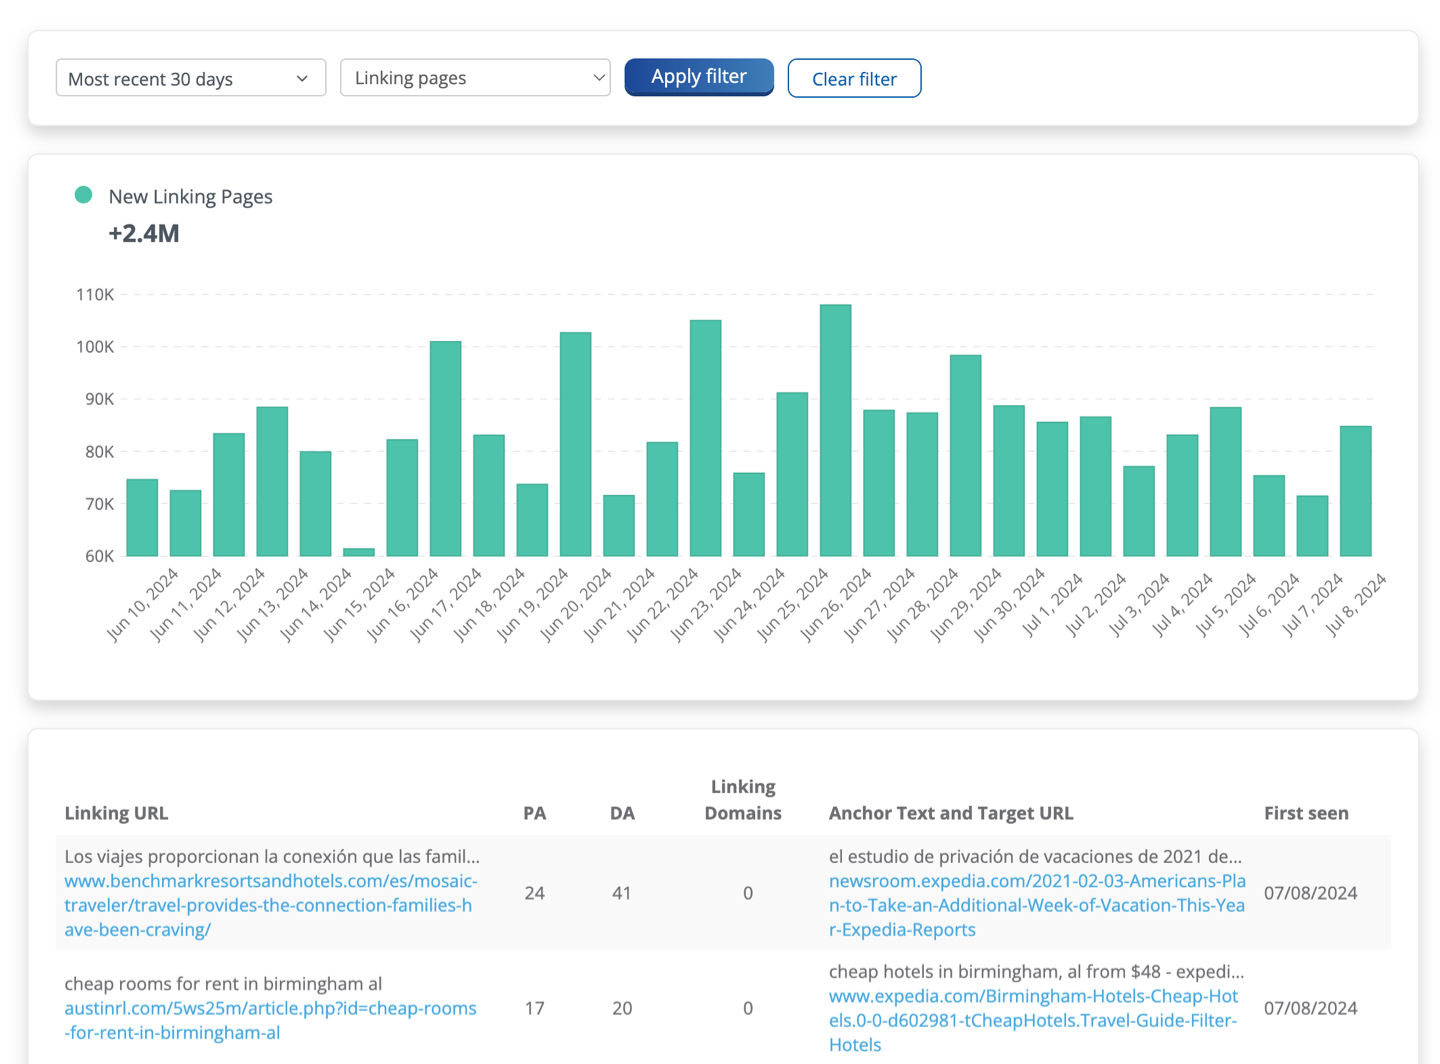The height and width of the screenshot is (1064, 1440).
Task: Open the 'Most recent 30 days' dropdown
Action: point(191,78)
